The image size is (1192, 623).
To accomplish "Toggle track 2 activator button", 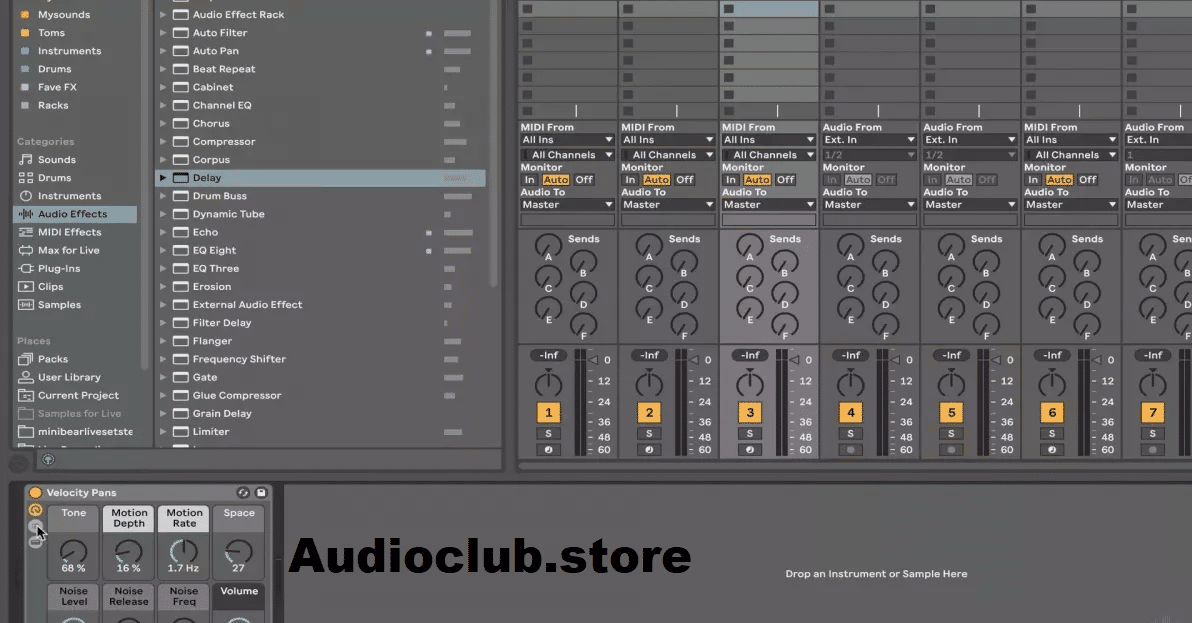I will [649, 413].
